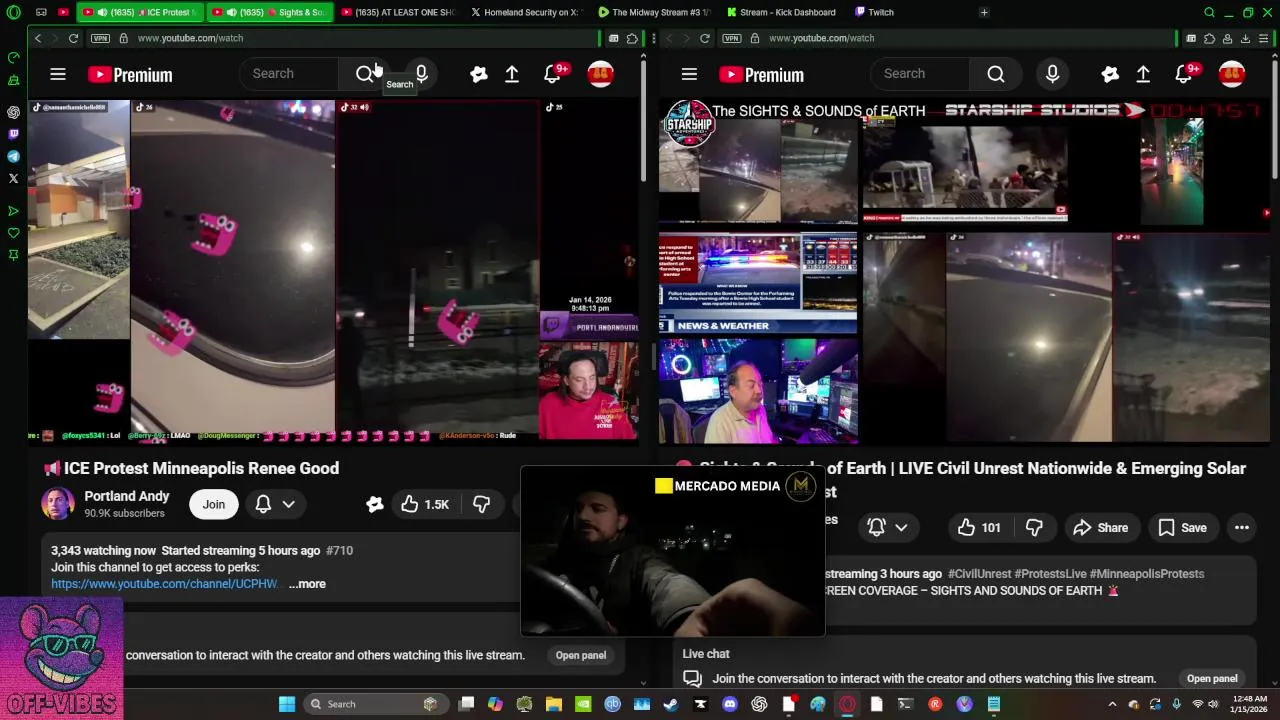
Task: Toggle VPN badge in left address bar
Action: coord(100,38)
